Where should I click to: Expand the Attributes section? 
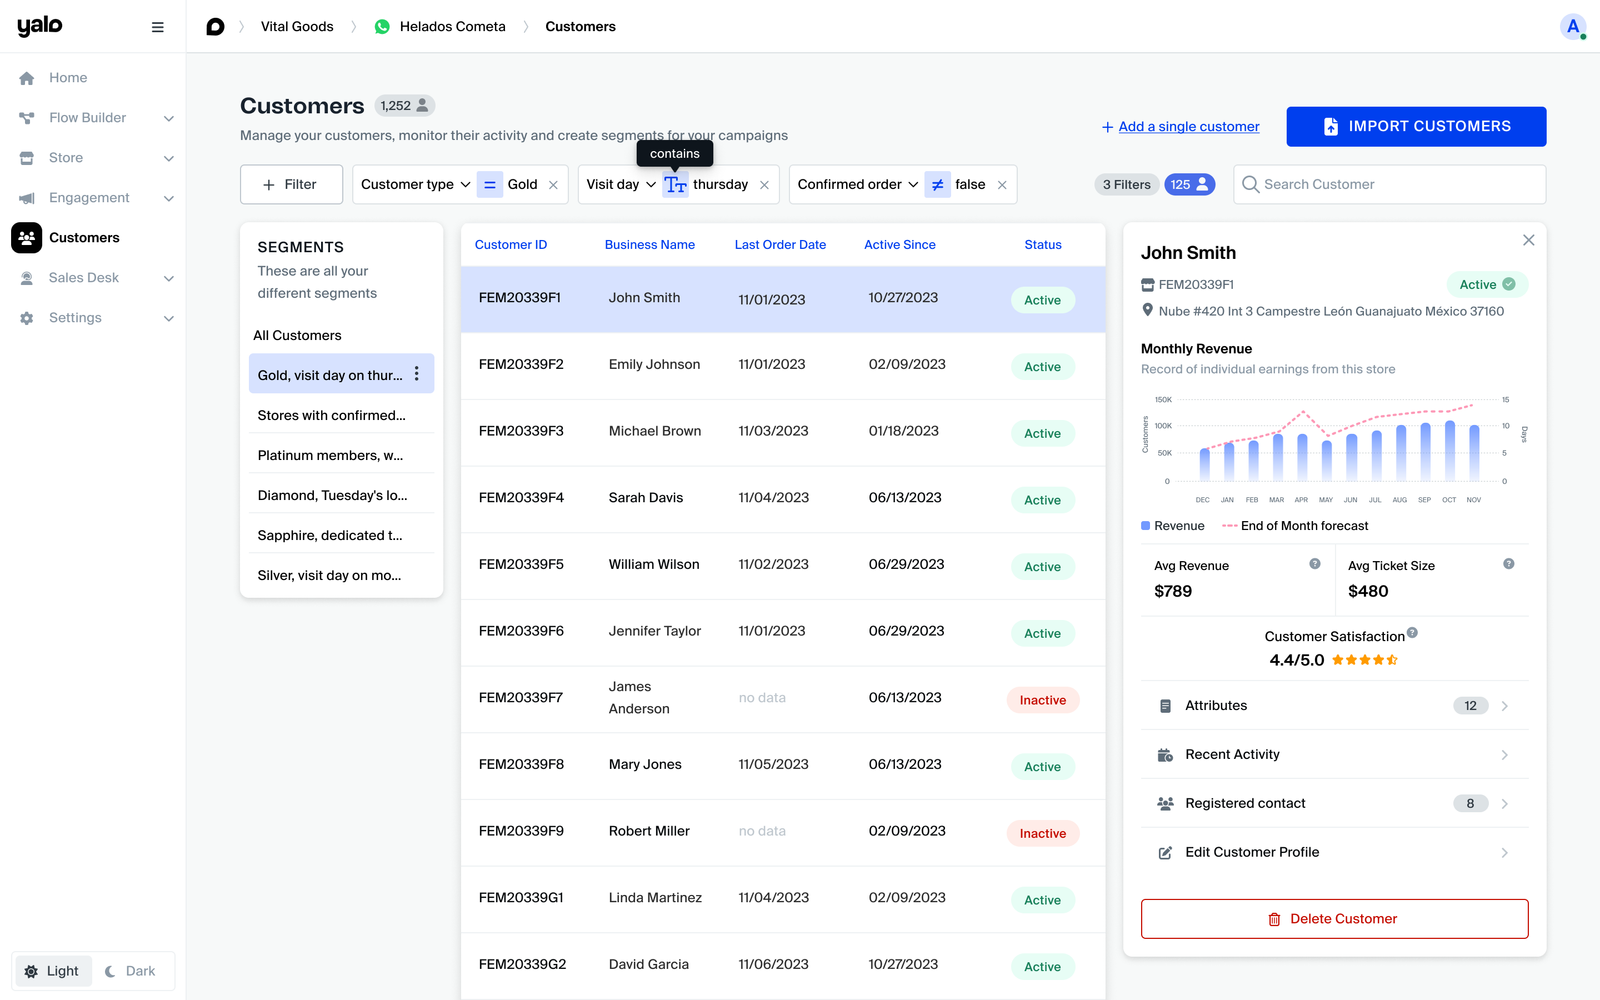point(1334,706)
